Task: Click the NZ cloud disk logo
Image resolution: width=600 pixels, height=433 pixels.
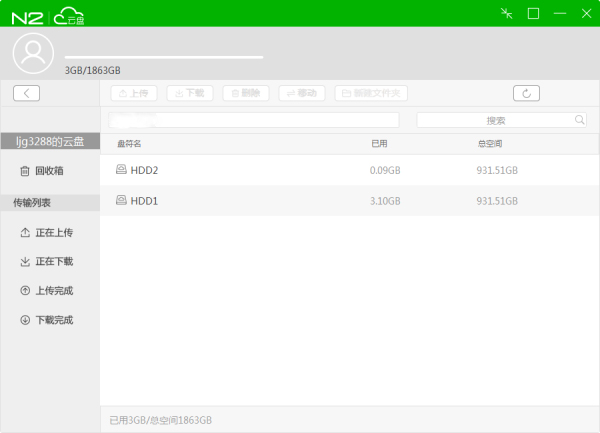Action: 48,14
